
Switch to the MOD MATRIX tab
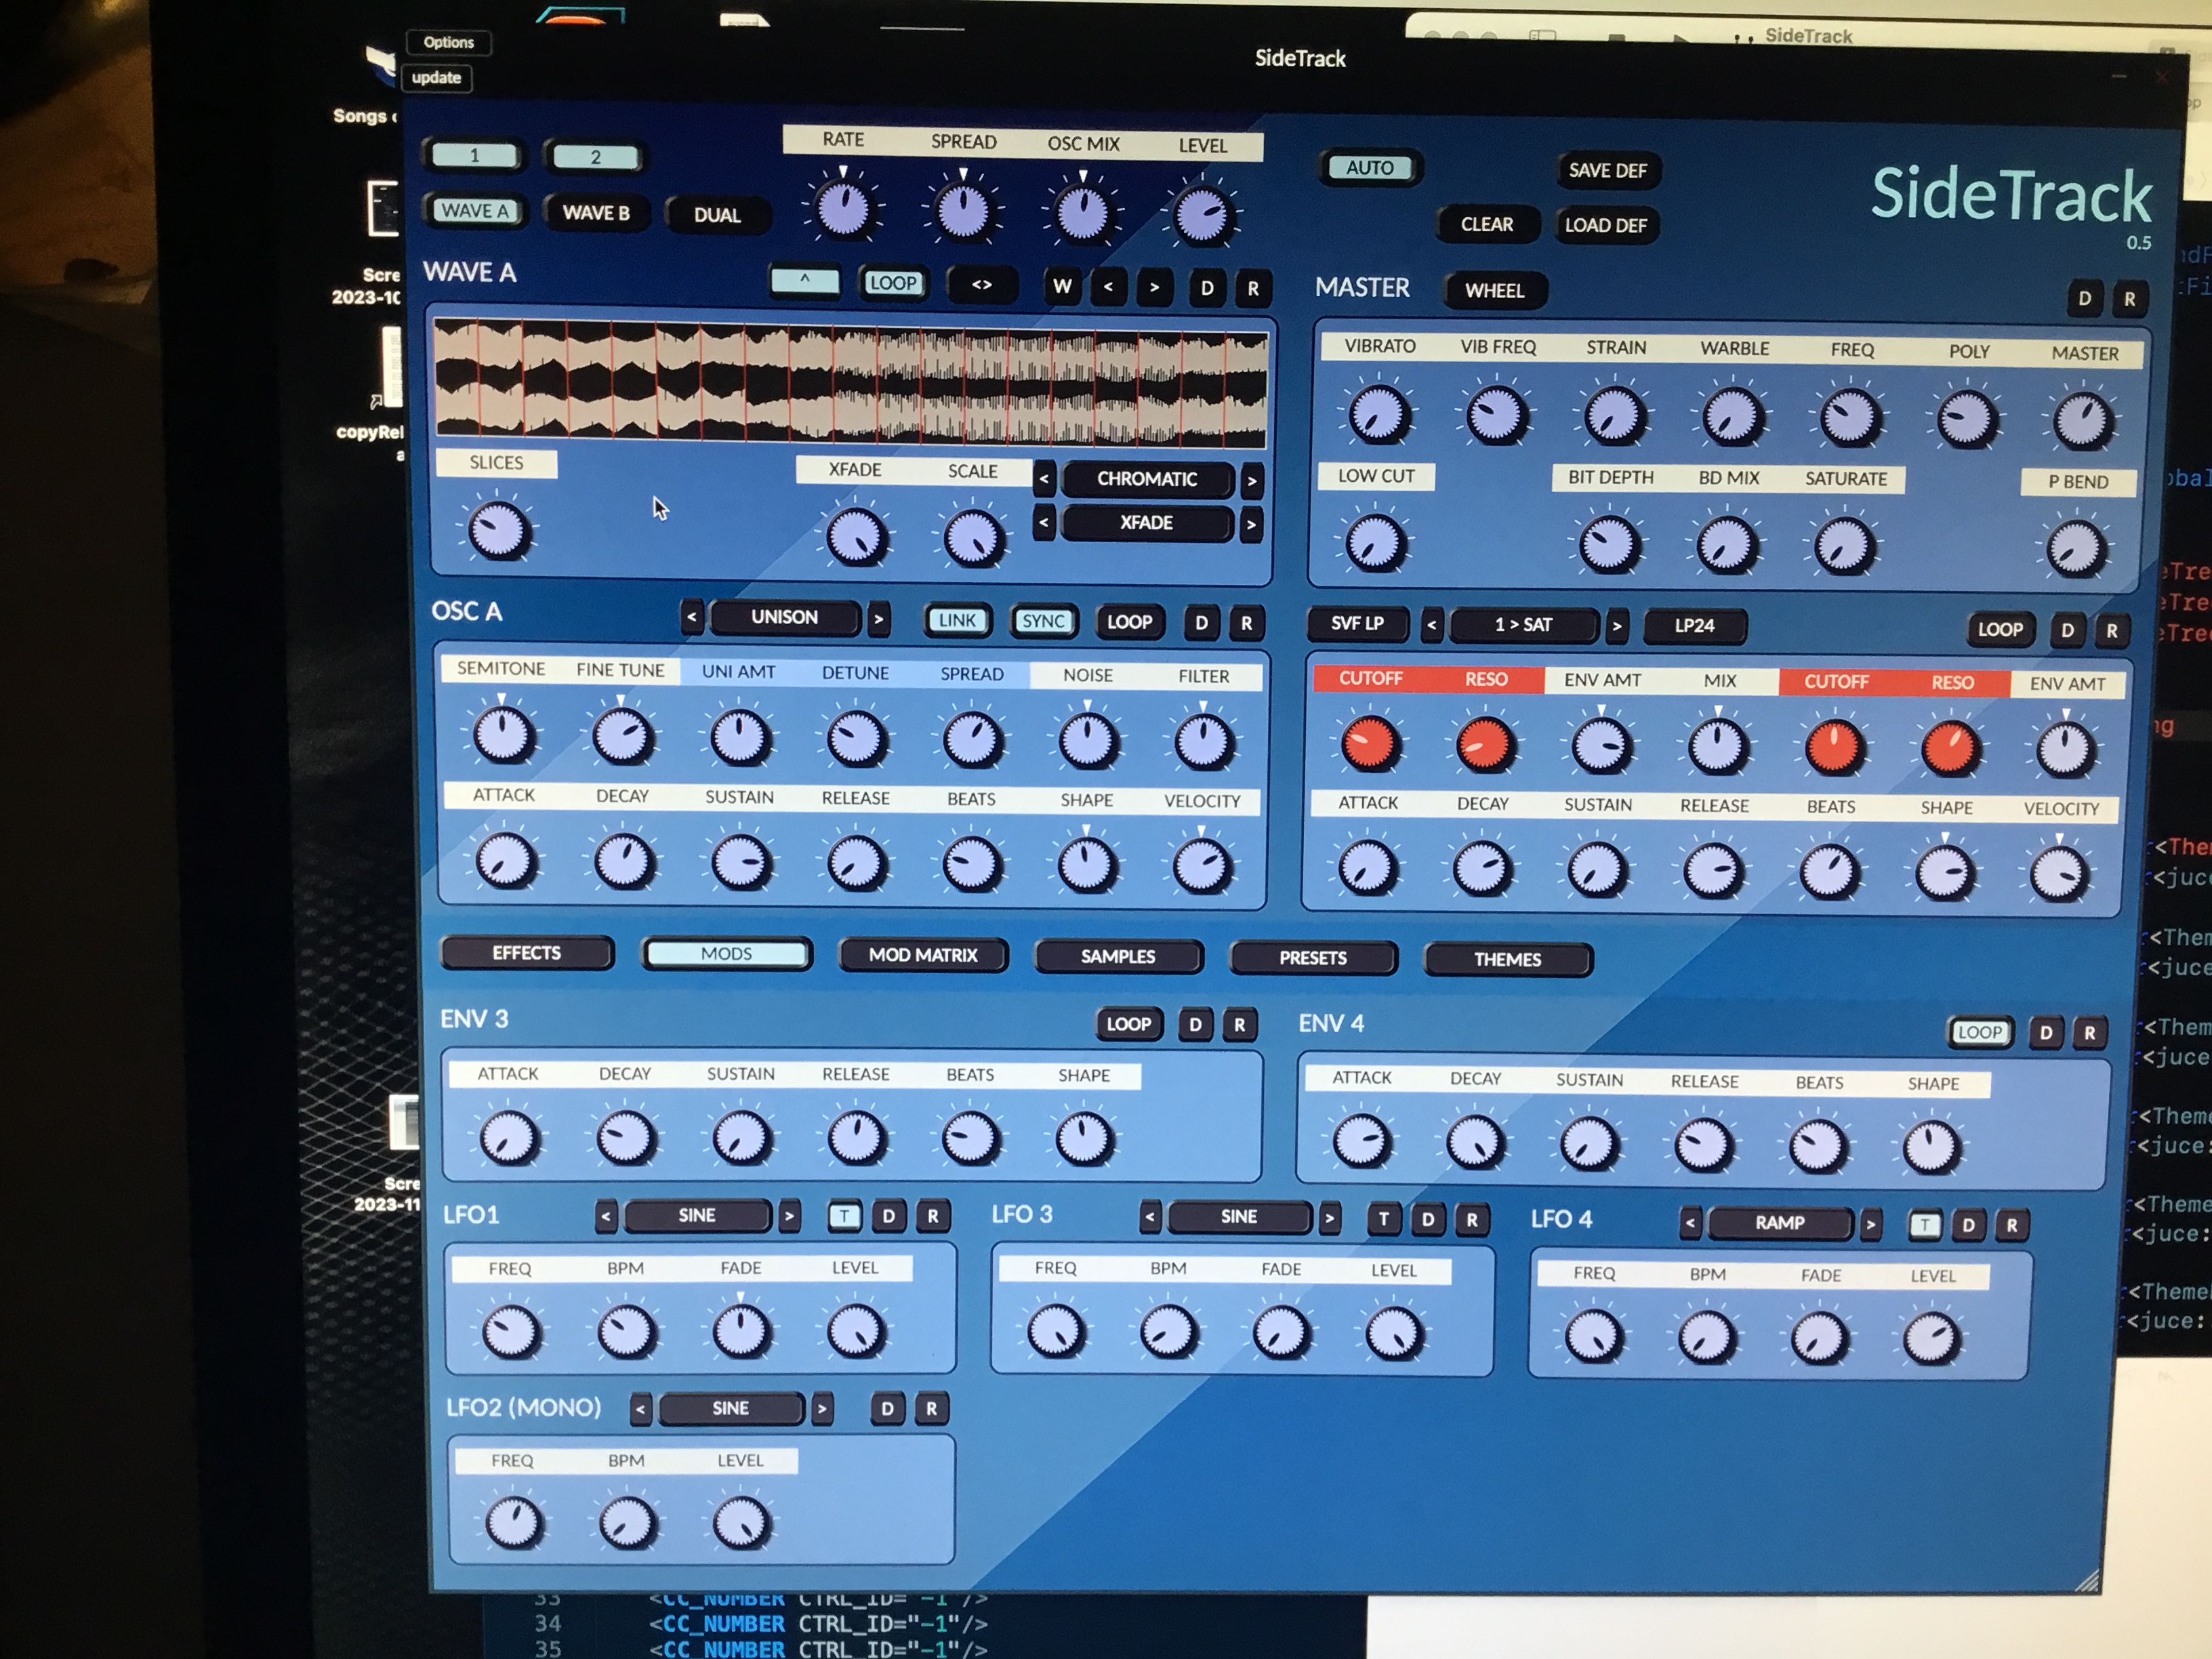coord(923,955)
